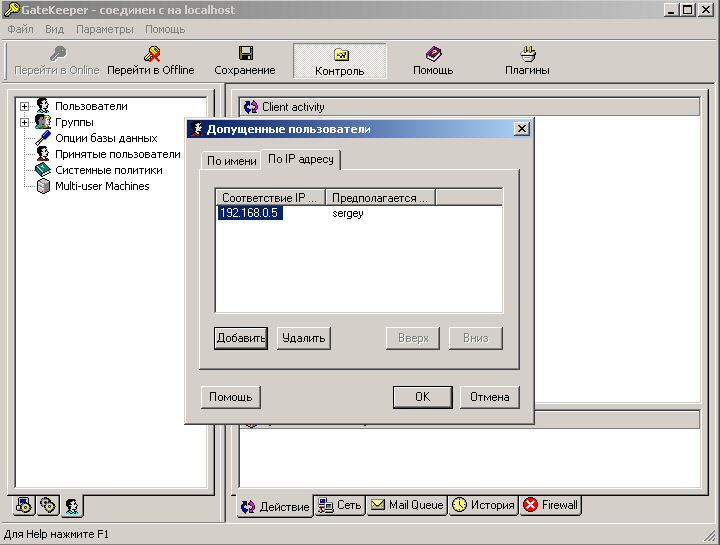
Task: Click the Вверх button
Action: [413, 338]
